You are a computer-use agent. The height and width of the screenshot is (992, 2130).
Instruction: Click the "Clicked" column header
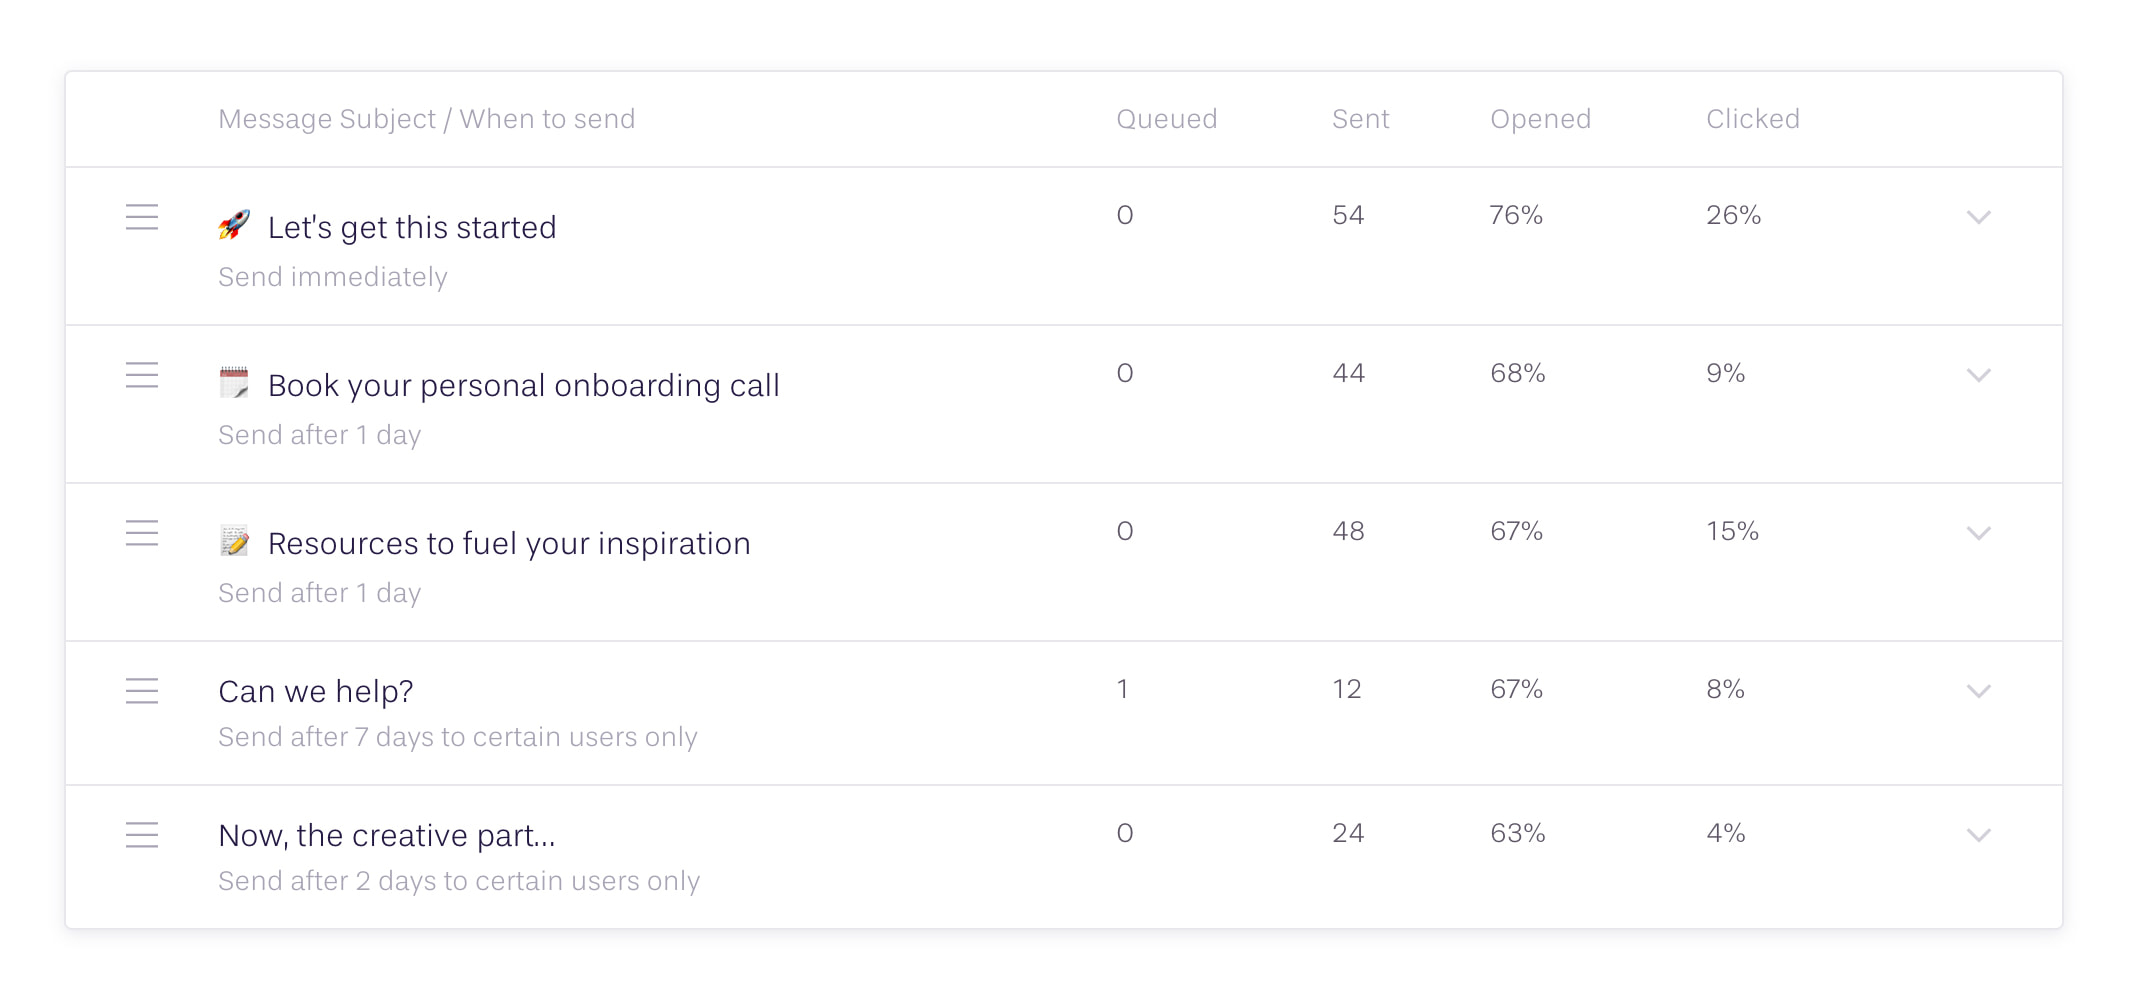(1752, 118)
